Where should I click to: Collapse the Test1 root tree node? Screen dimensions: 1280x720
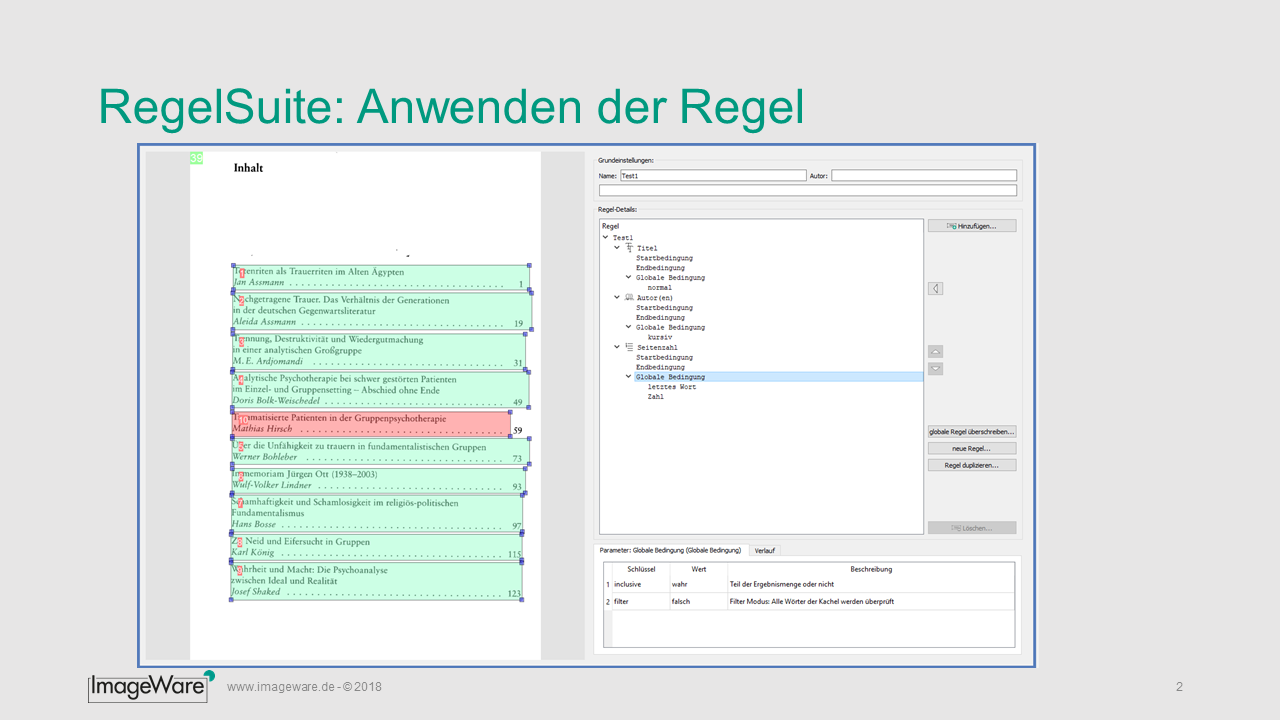pos(606,238)
